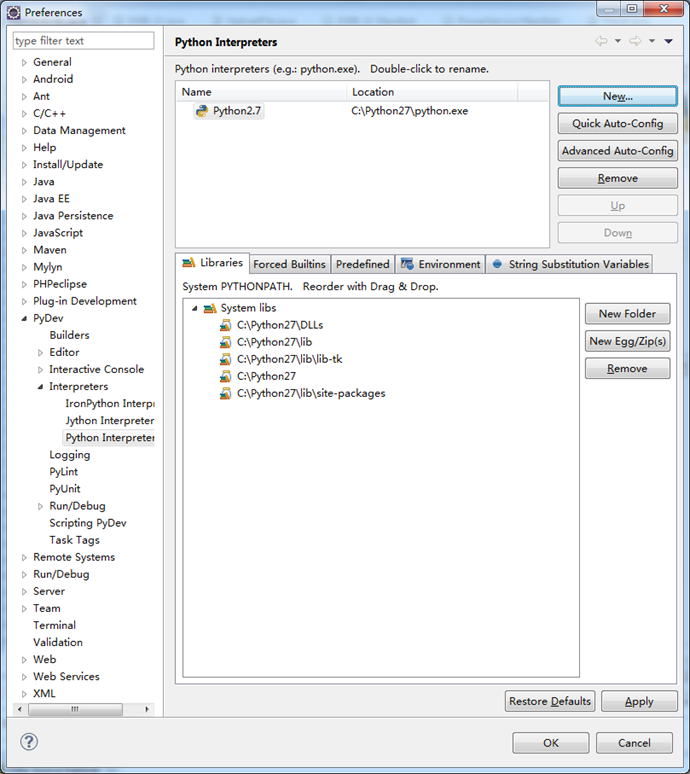Click the icon beside the C:\Python27 entry
This screenshot has height=774, width=690.
tap(226, 376)
